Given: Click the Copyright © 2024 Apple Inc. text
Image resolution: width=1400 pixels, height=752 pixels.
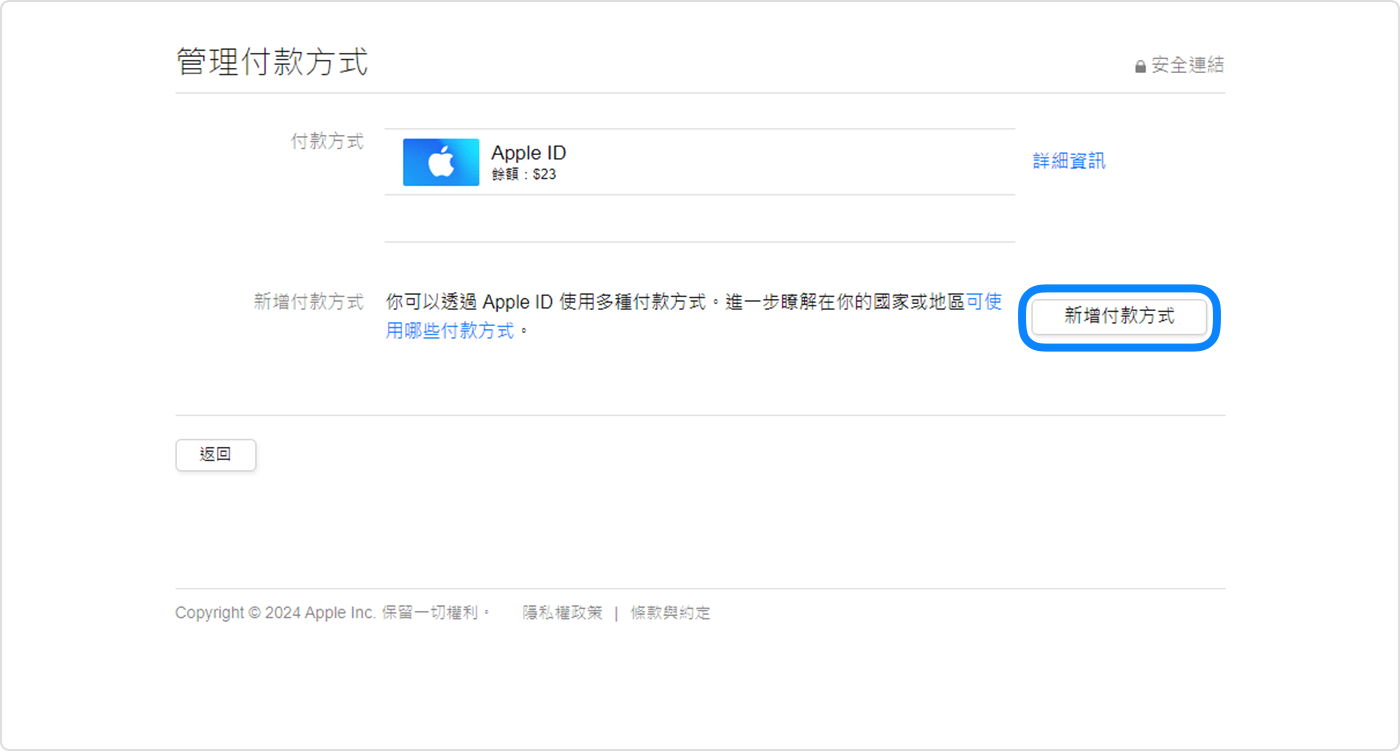Looking at the screenshot, I should (x=275, y=613).
